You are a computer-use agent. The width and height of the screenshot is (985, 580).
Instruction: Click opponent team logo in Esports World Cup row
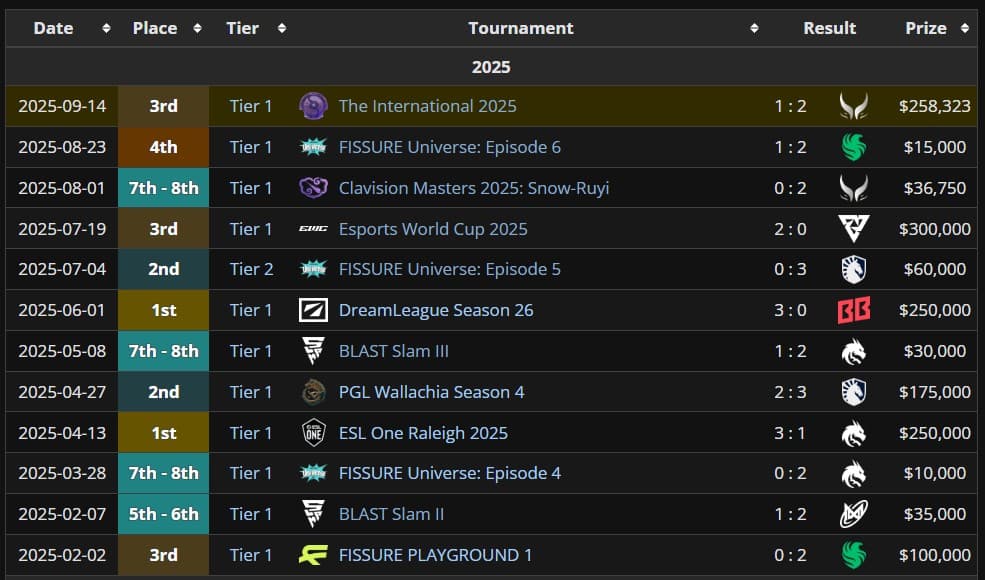coord(853,229)
